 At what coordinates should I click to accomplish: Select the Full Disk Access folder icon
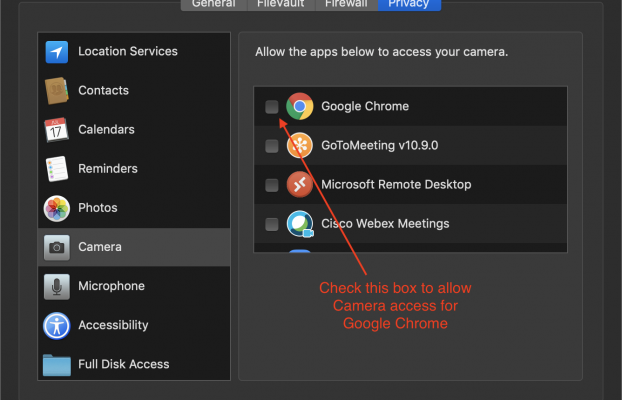(57, 364)
